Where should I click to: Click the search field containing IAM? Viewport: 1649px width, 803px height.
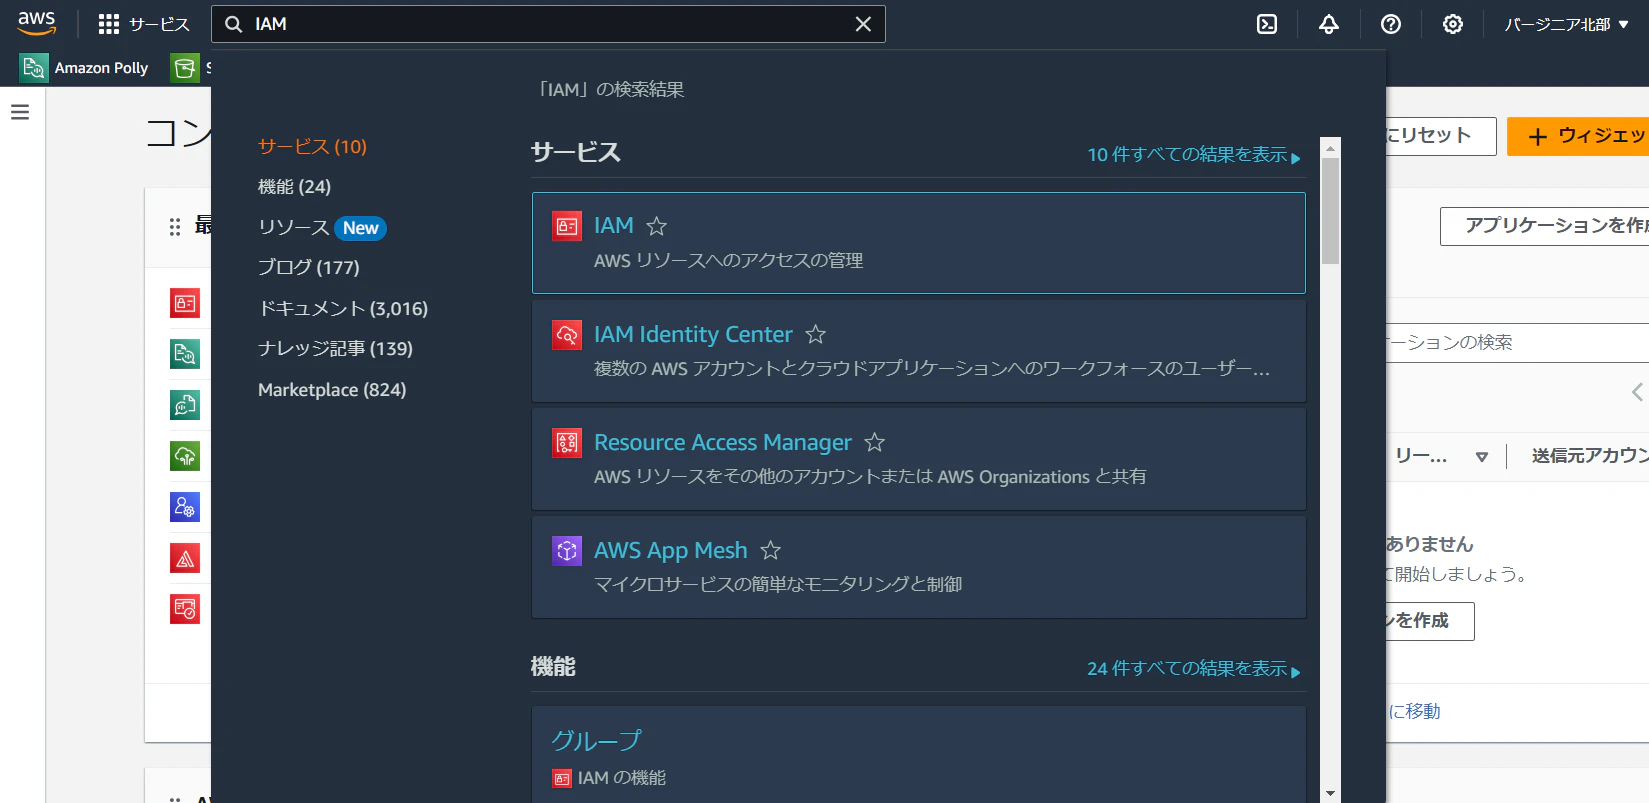tap(548, 24)
